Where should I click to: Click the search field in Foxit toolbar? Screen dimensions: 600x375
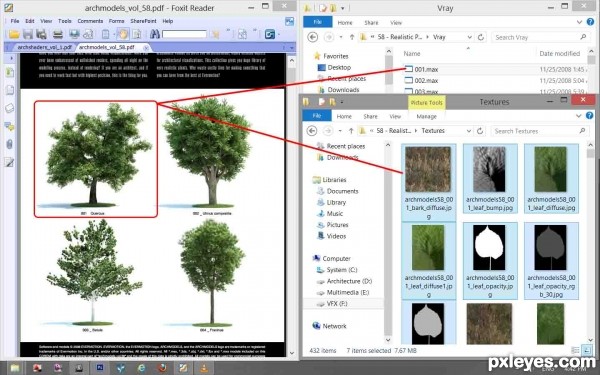[x=184, y=34]
